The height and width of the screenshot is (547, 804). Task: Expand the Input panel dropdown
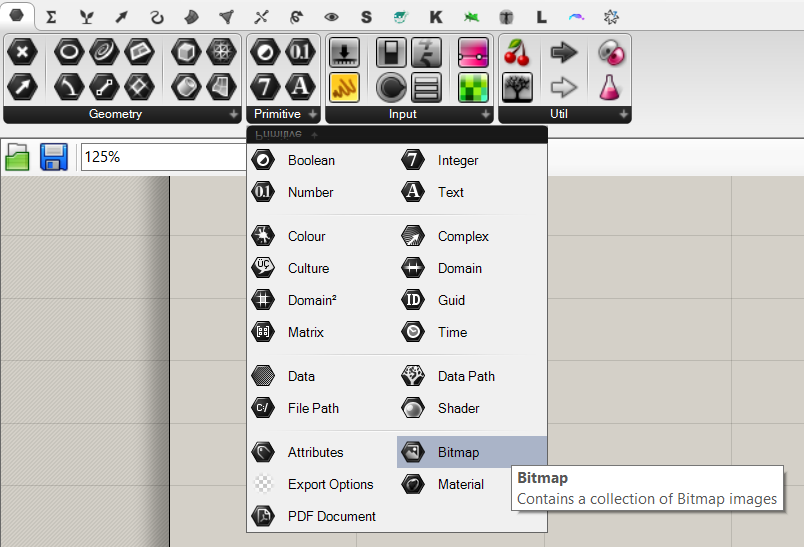point(484,115)
